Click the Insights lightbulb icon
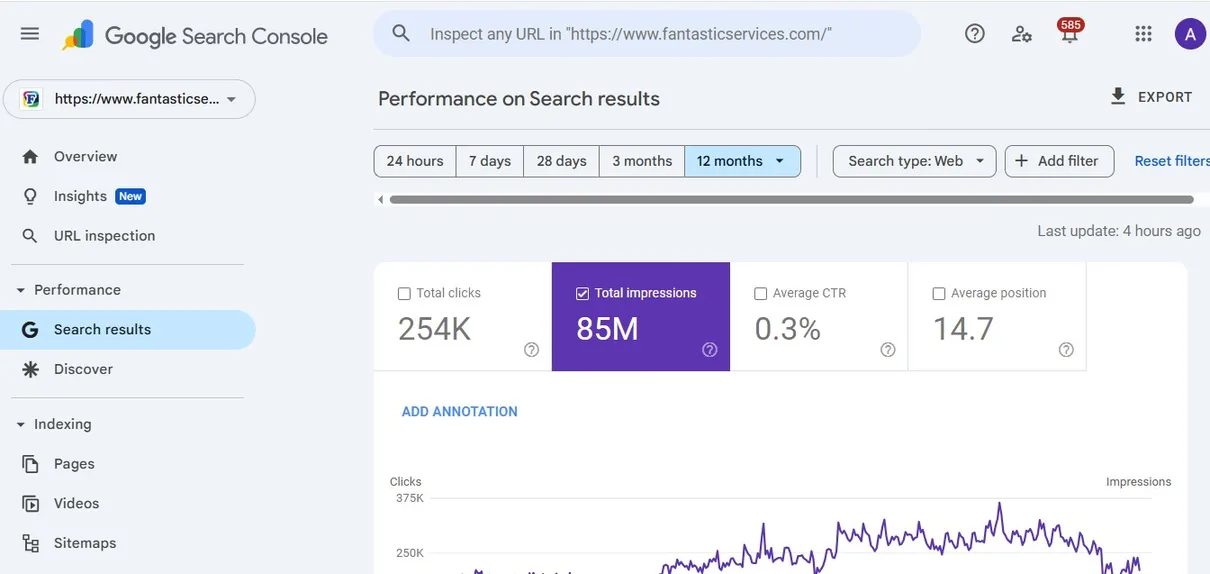The image size is (1210, 574). (30, 196)
